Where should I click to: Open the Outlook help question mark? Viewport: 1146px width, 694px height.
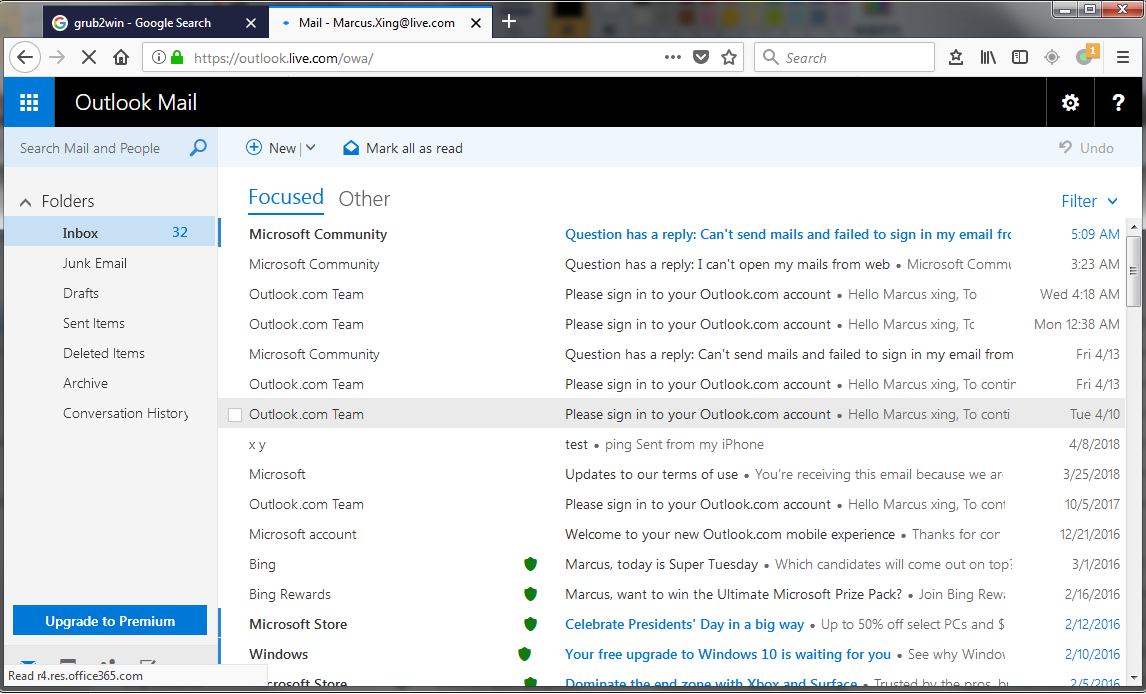coord(1117,102)
